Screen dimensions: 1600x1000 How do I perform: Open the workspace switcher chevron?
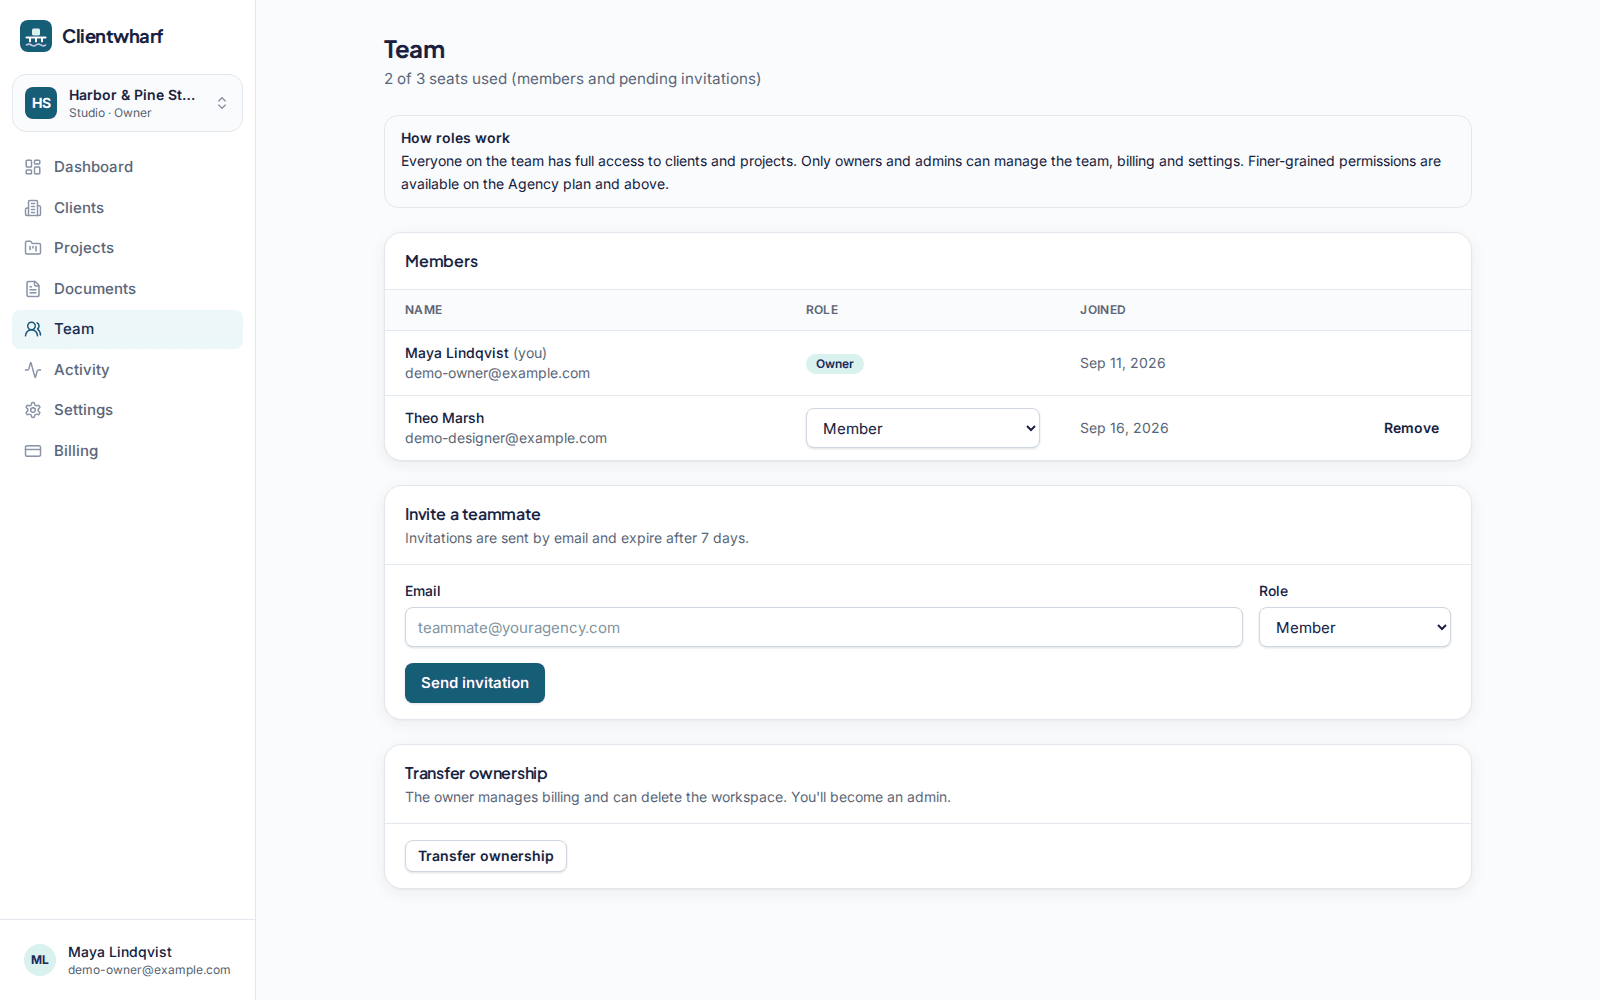point(222,103)
